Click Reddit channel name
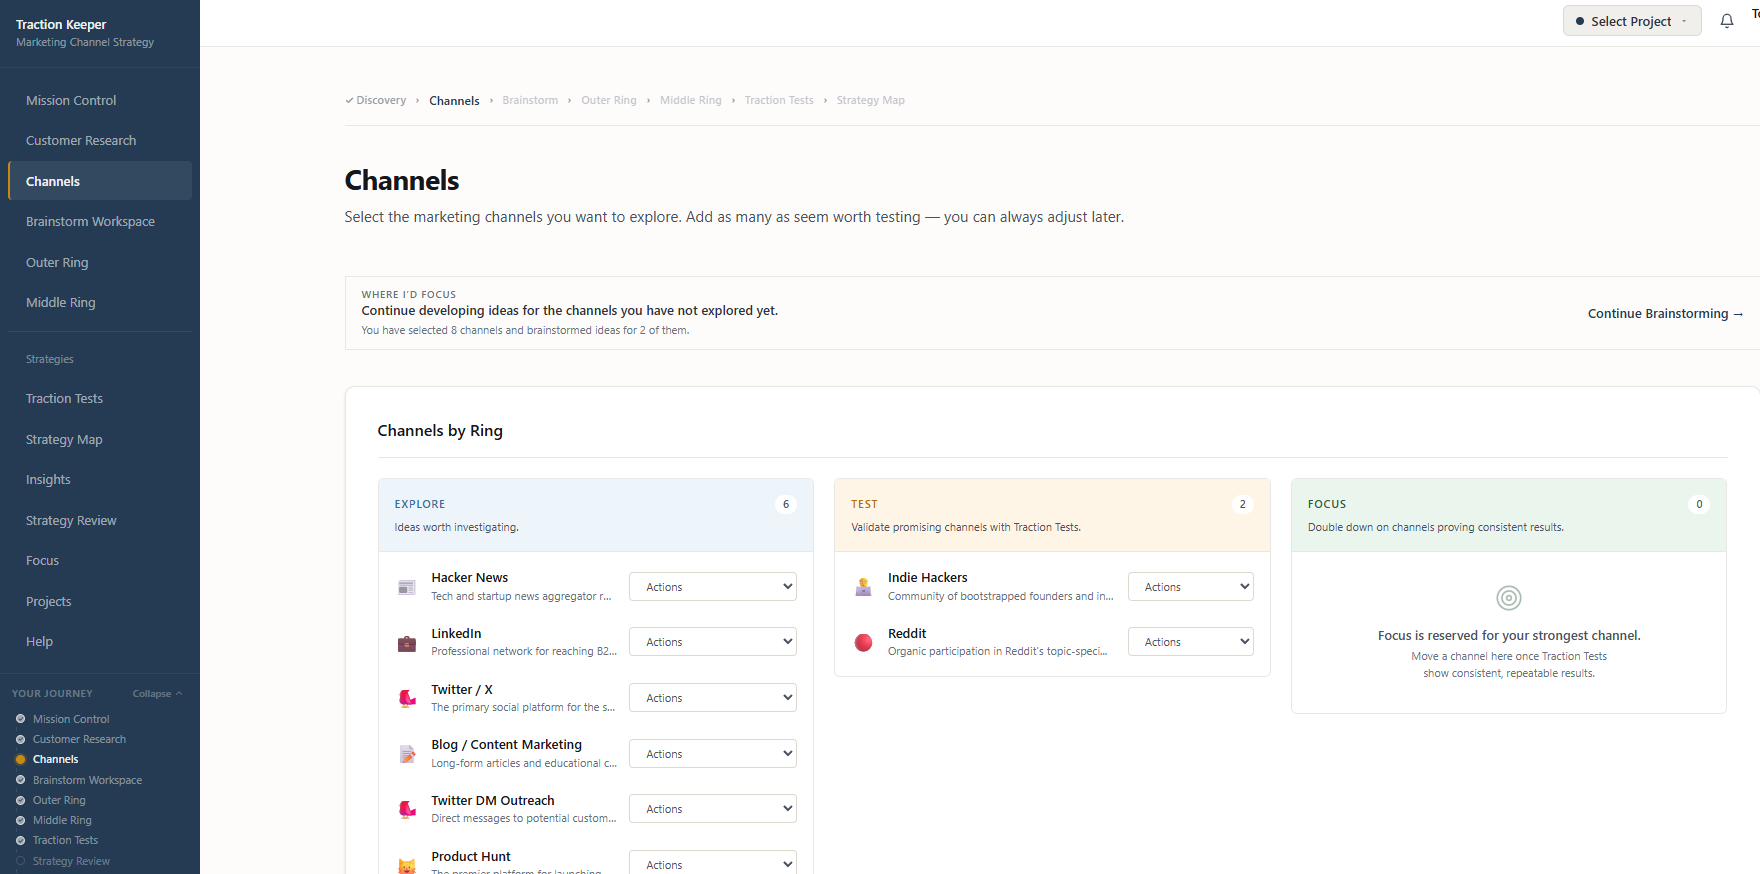Viewport: 1760px width, 874px height. (907, 634)
